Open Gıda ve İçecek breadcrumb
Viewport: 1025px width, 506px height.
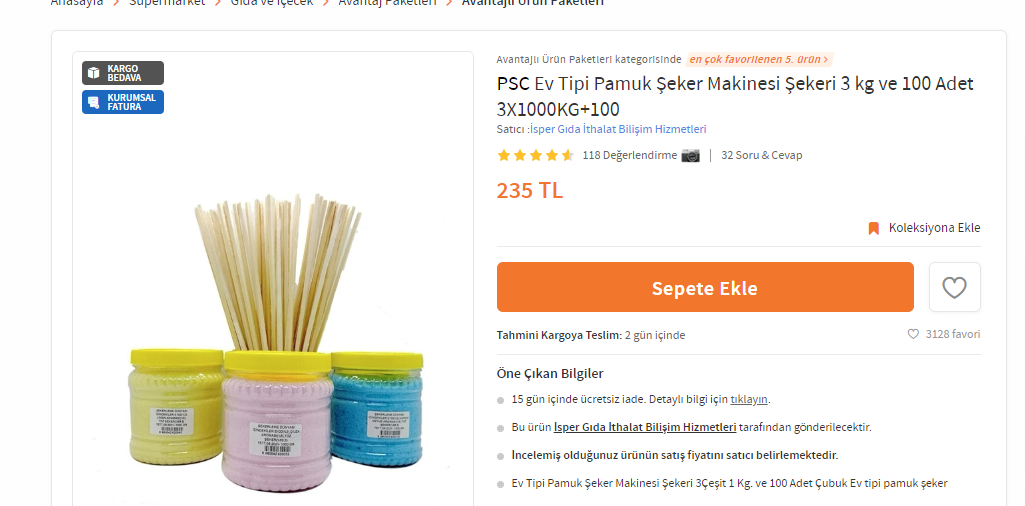point(272,3)
